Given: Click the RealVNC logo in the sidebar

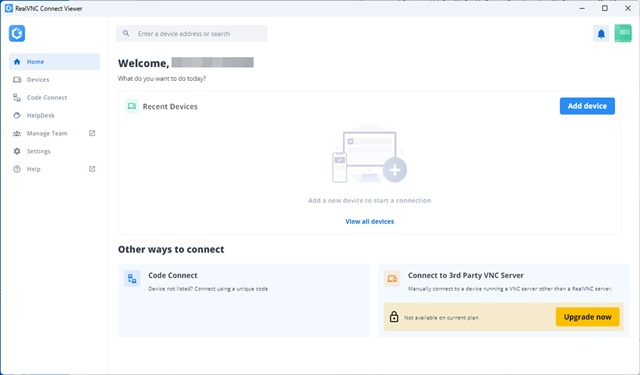Looking at the screenshot, I should [x=17, y=33].
